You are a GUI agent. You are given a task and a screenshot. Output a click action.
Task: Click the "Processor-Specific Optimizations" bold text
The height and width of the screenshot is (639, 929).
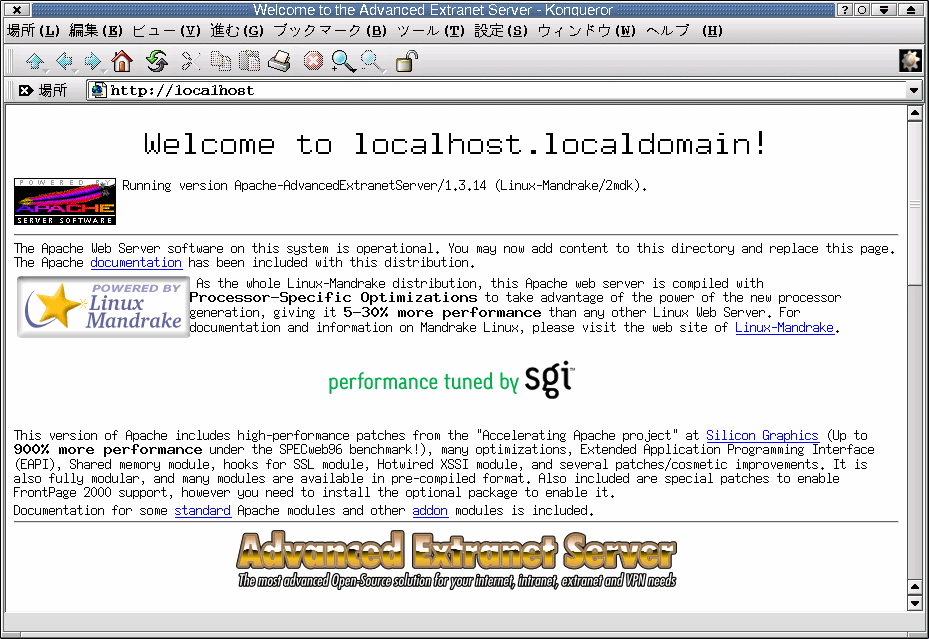tap(333, 297)
